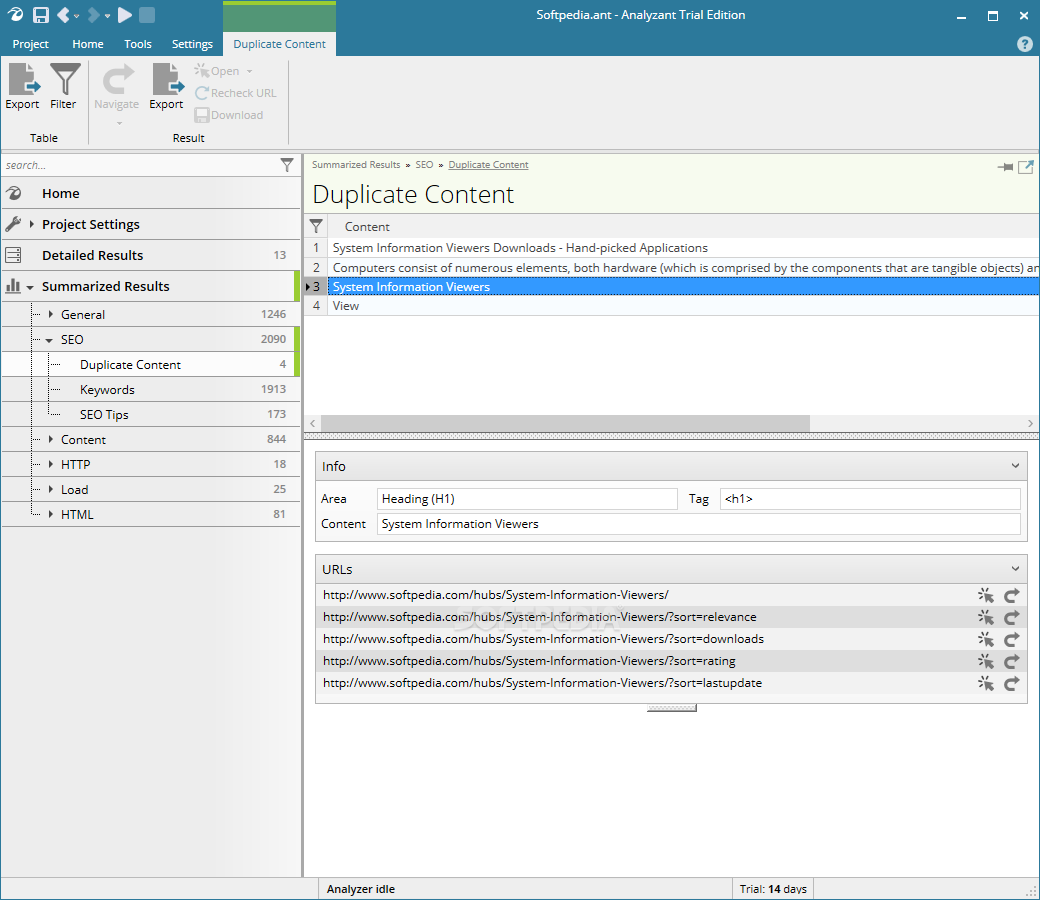Click the Analyzant logo icon in title bar
Screen dimensions: 1040x900
click(x=15, y=15)
